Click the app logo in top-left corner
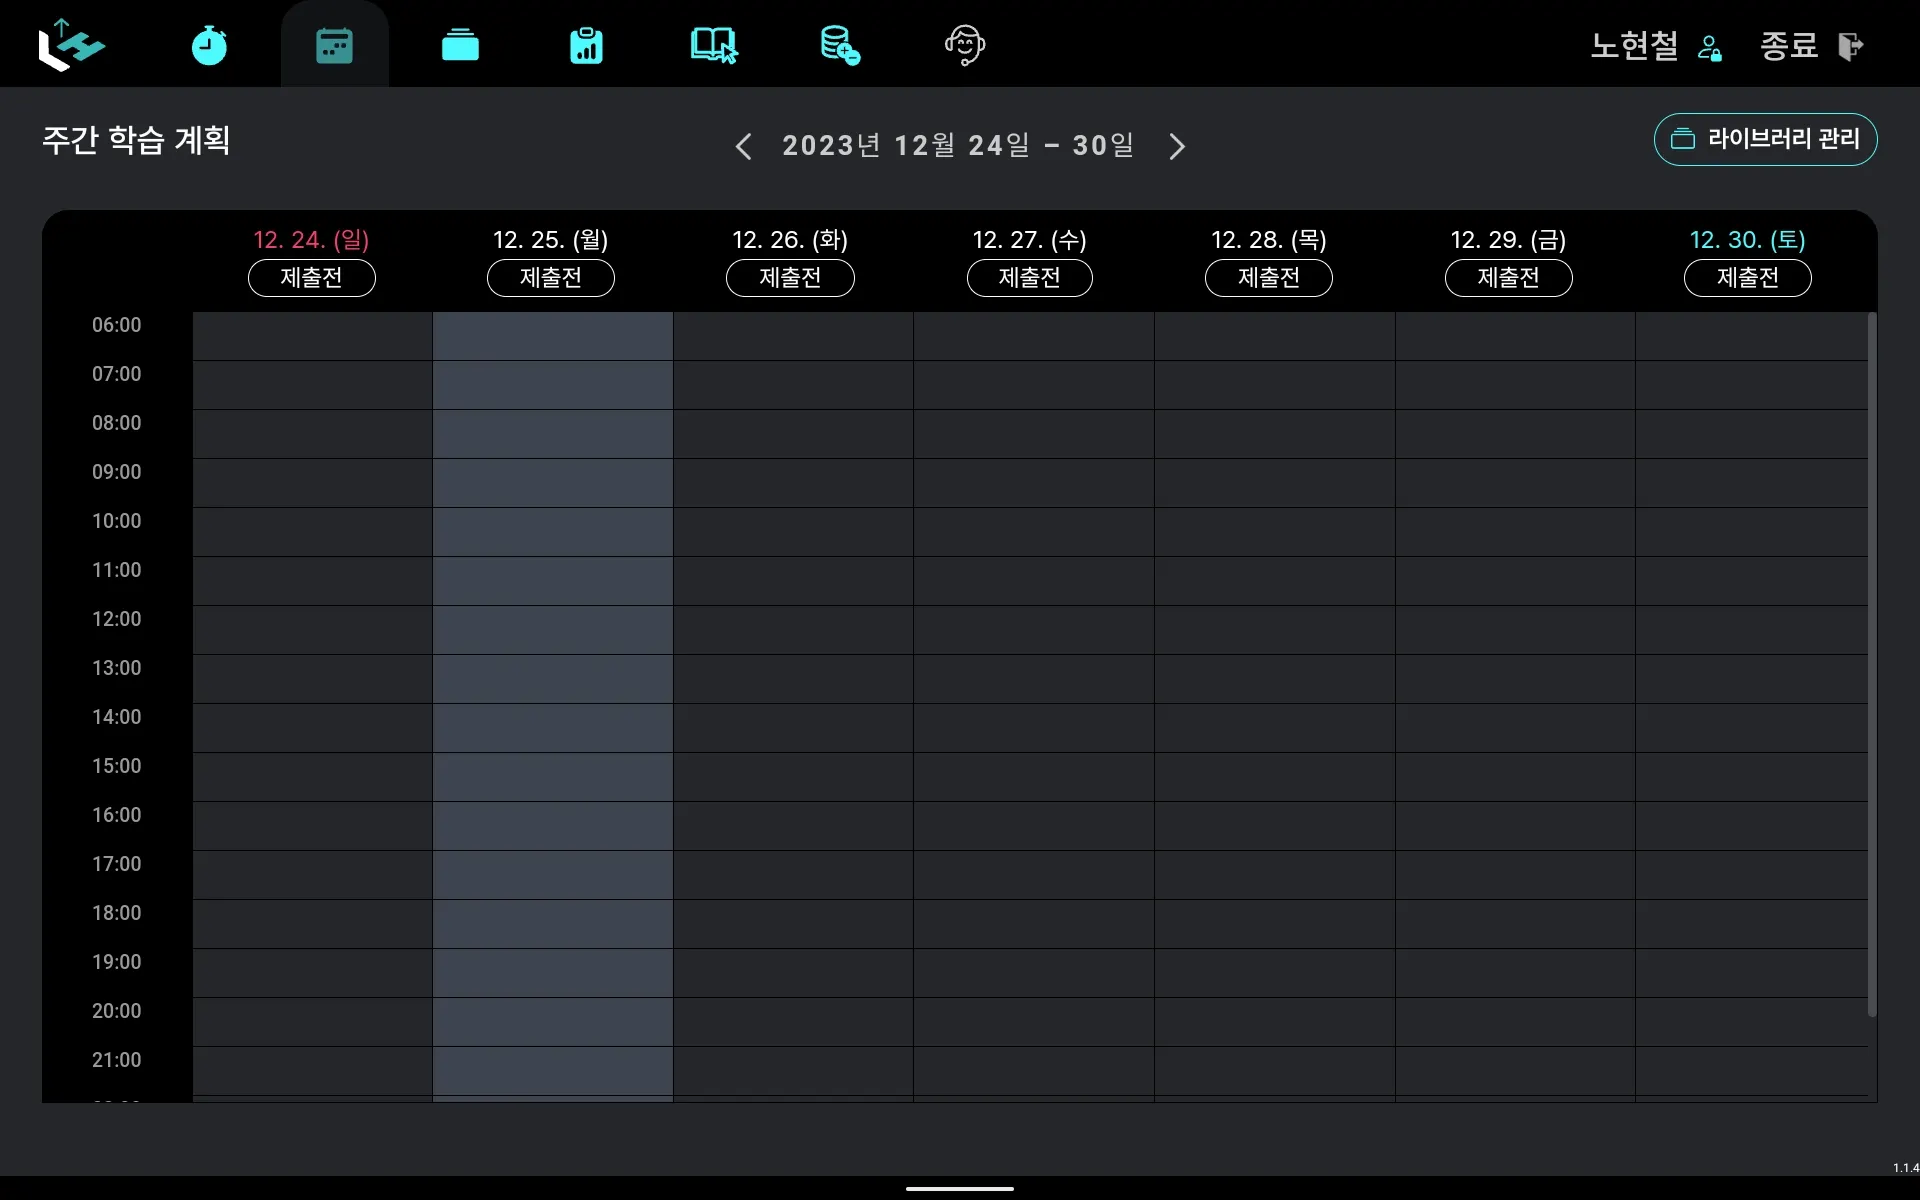 70,45
